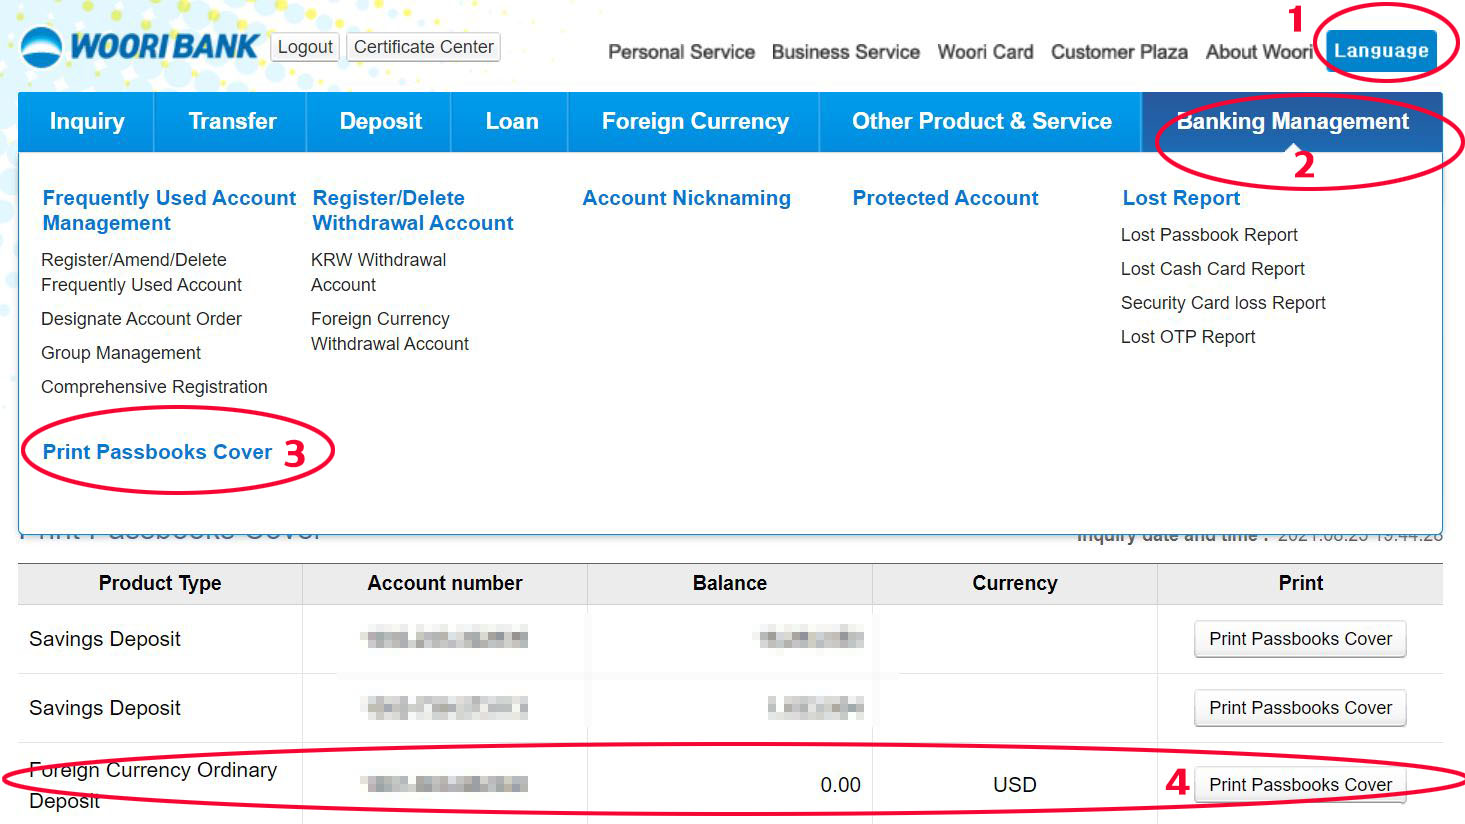Image resolution: width=1465 pixels, height=824 pixels.
Task: Open the Deposit menu tab
Action: 380,122
